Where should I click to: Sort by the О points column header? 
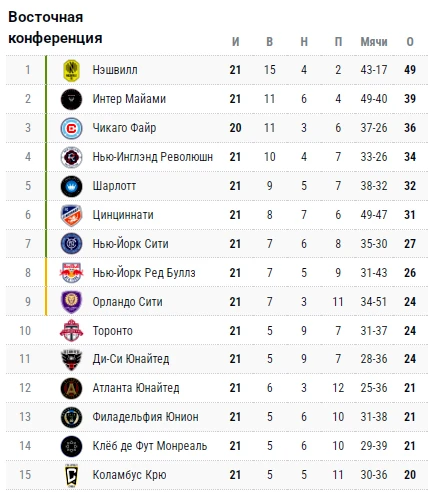[410, 42]
